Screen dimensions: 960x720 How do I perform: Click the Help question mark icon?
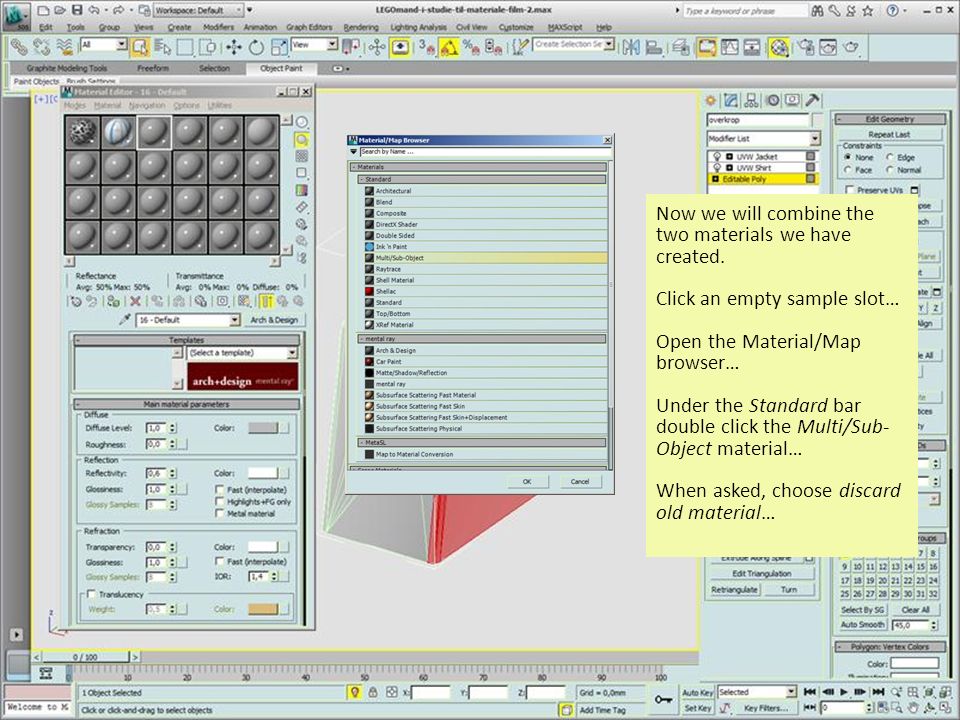[x=893, y=10]
